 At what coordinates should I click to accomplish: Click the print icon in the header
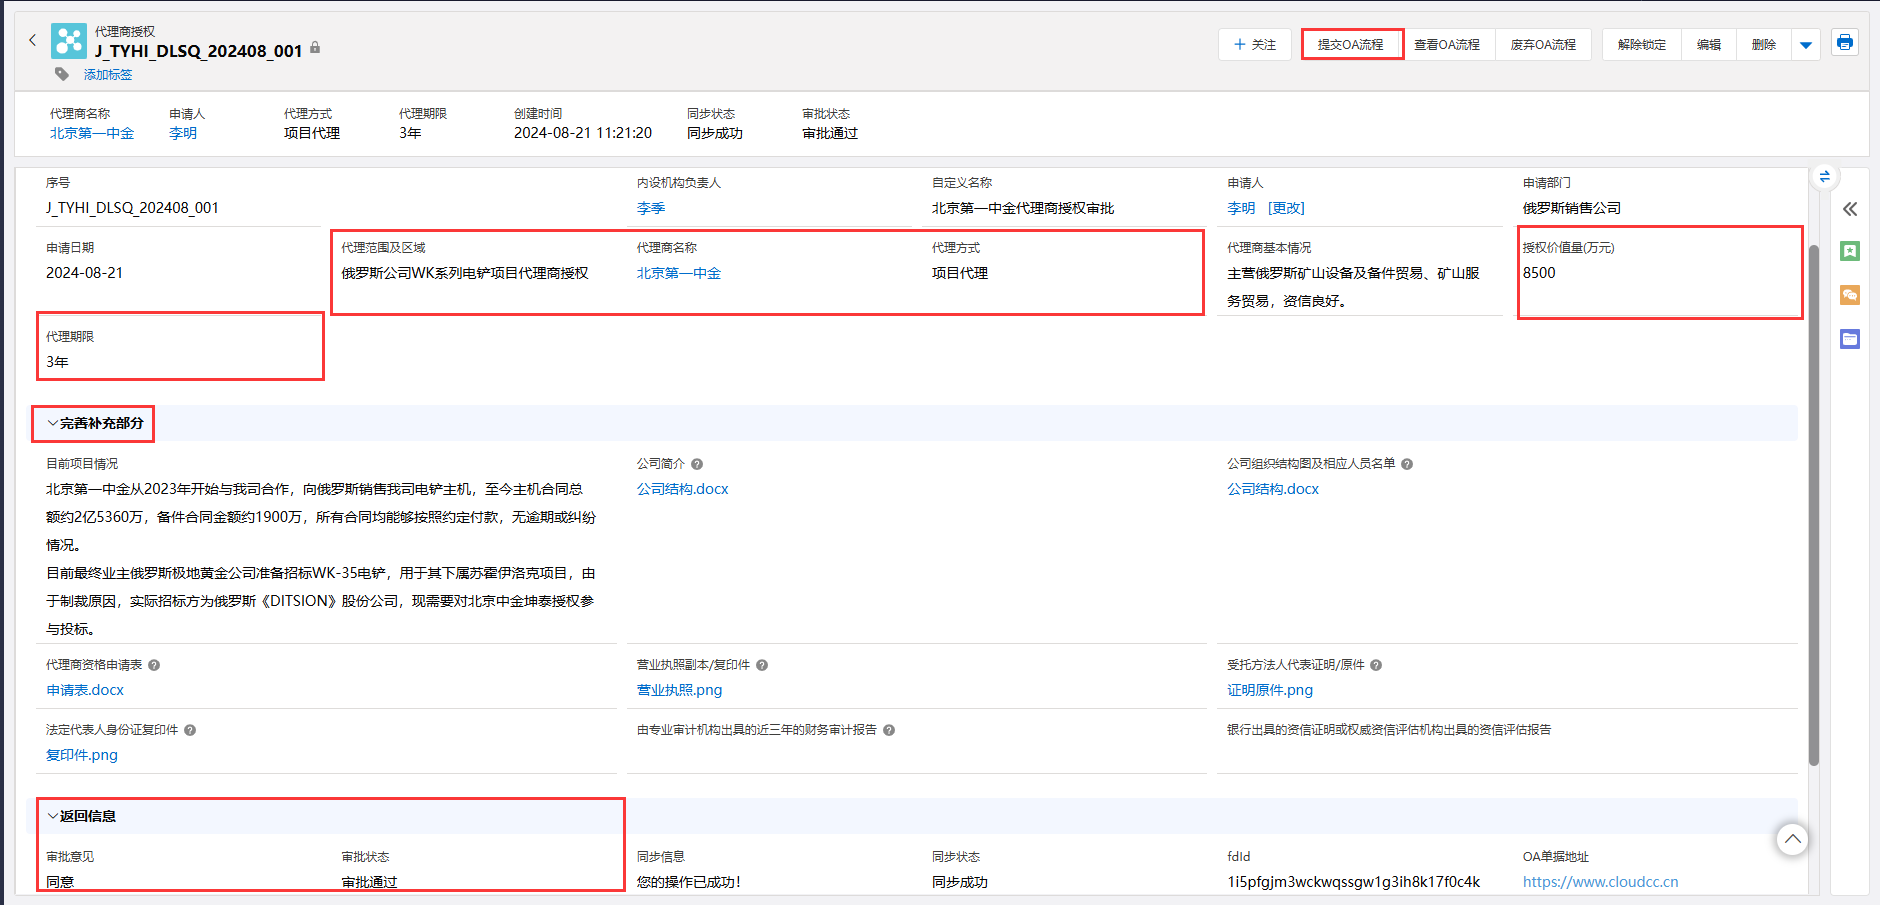coord(1844,43)
